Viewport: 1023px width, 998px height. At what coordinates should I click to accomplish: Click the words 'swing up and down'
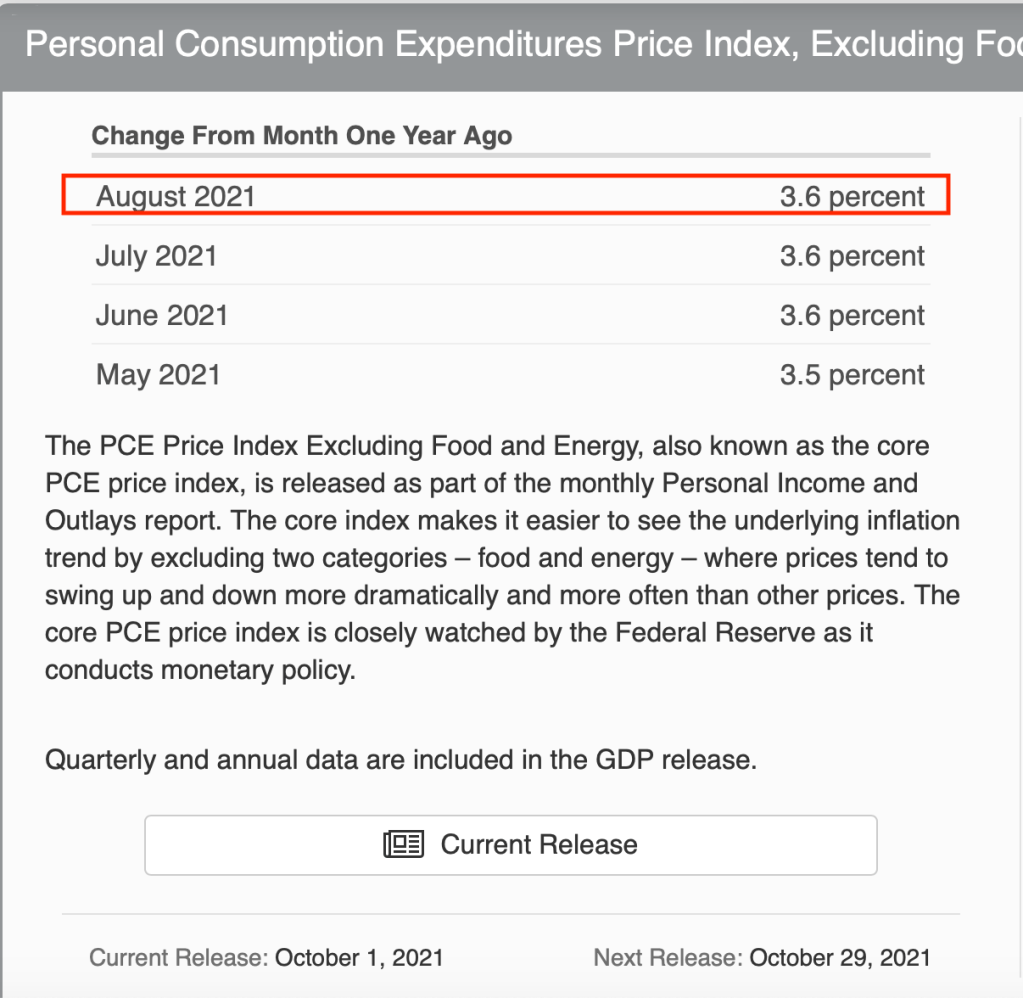tap(162, 596)
